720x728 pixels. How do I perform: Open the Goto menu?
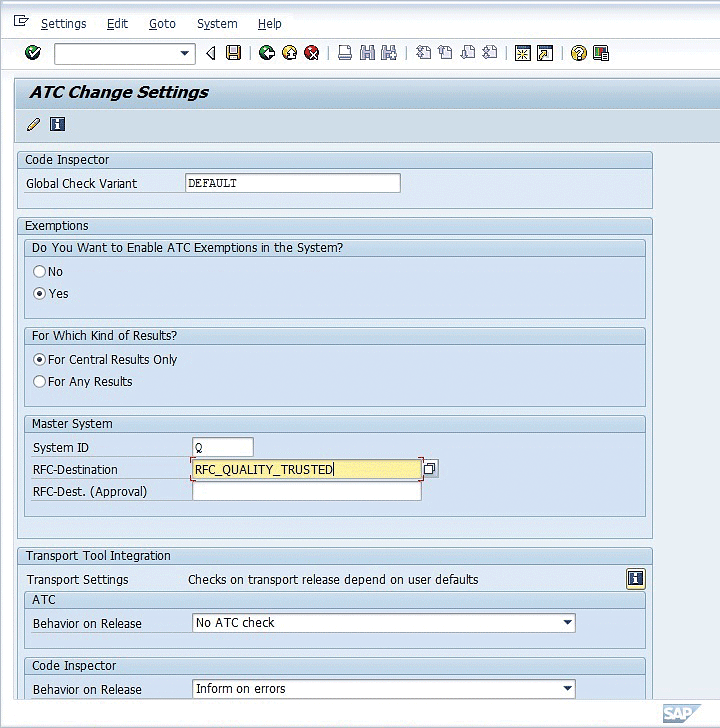coord(162,23)
